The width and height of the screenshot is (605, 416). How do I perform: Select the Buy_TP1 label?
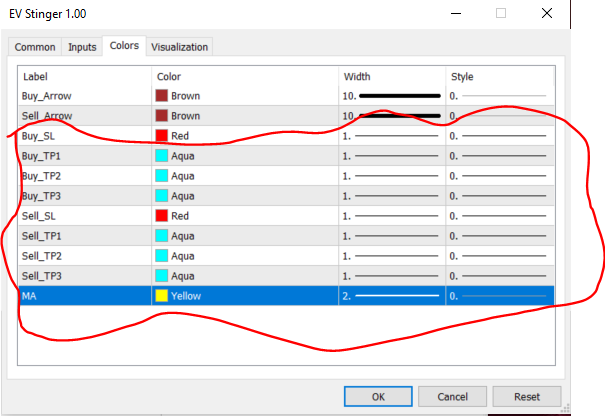pos(41,156)
